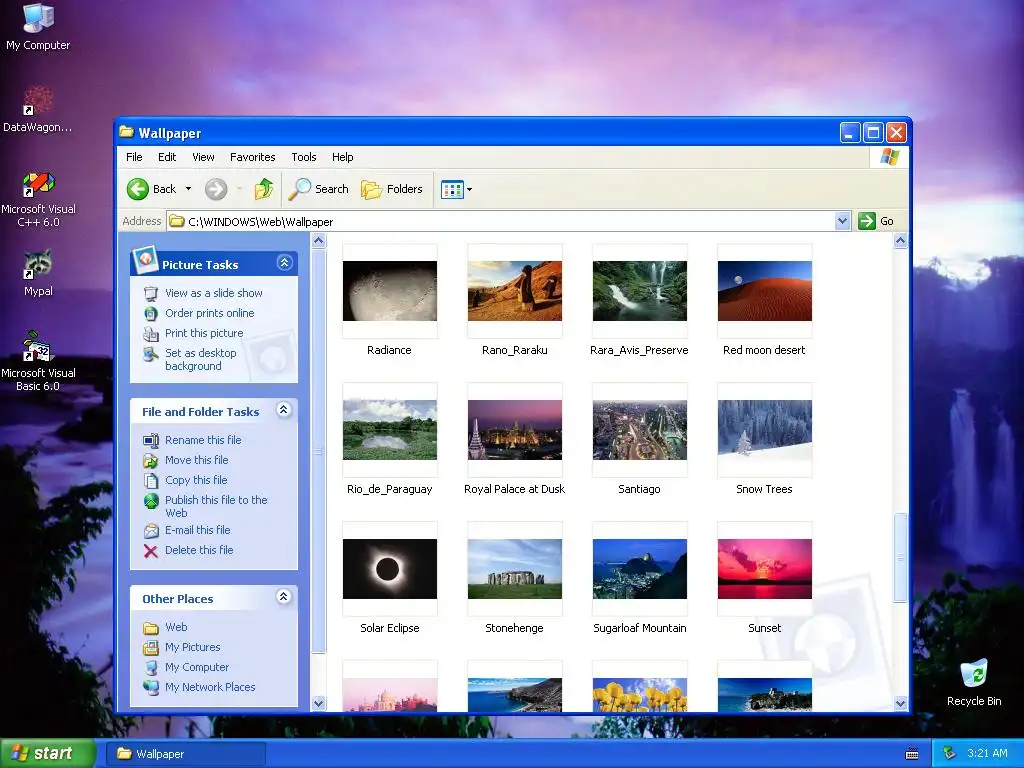Click the green Go button

click(x=876, y=221)
